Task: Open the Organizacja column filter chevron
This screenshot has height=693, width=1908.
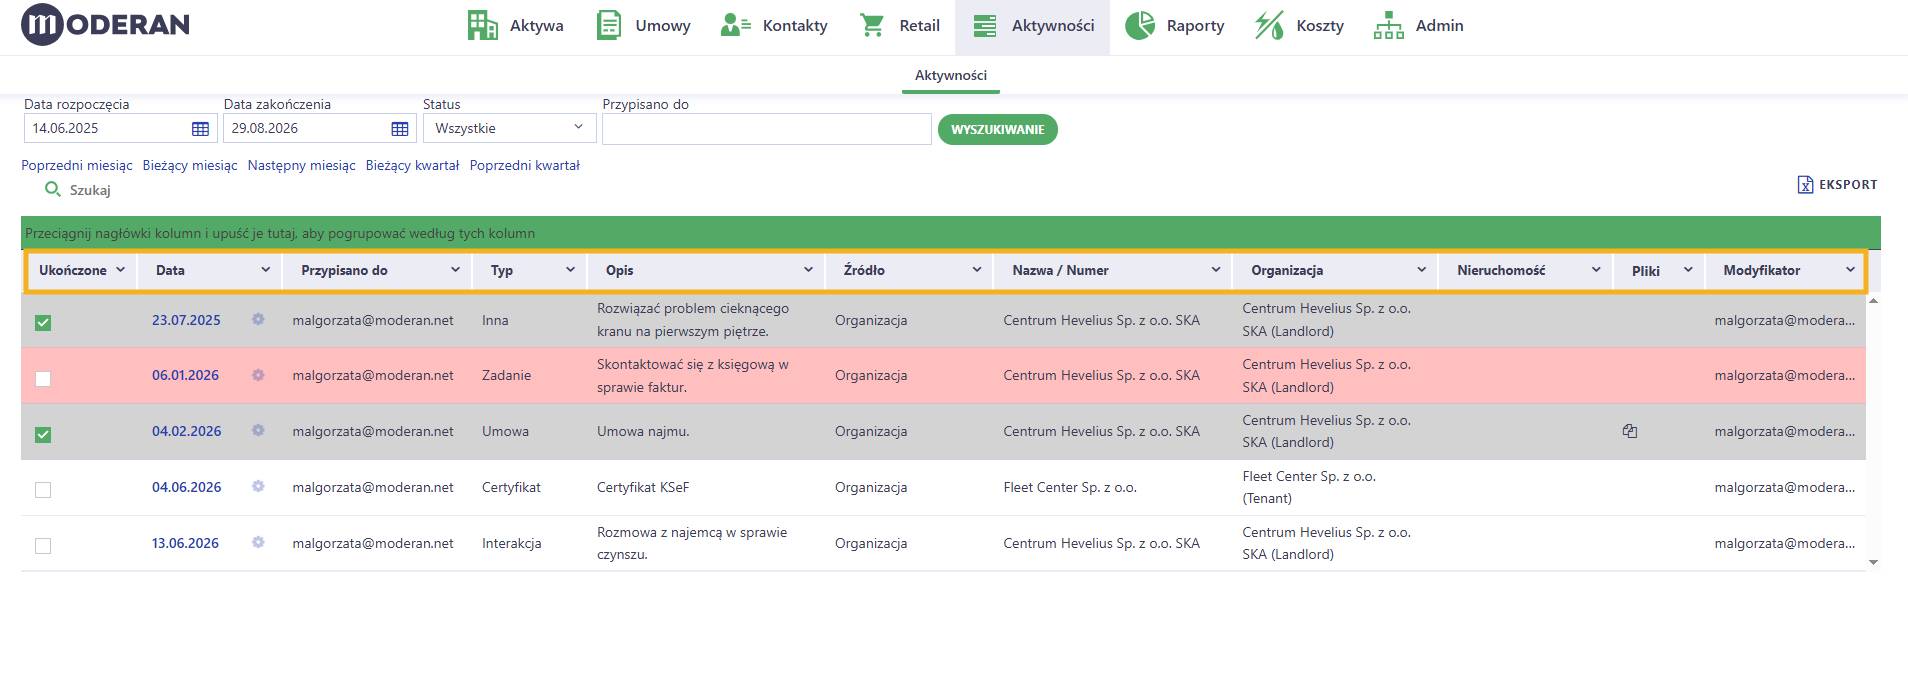Action: (x=1421, y=270)
